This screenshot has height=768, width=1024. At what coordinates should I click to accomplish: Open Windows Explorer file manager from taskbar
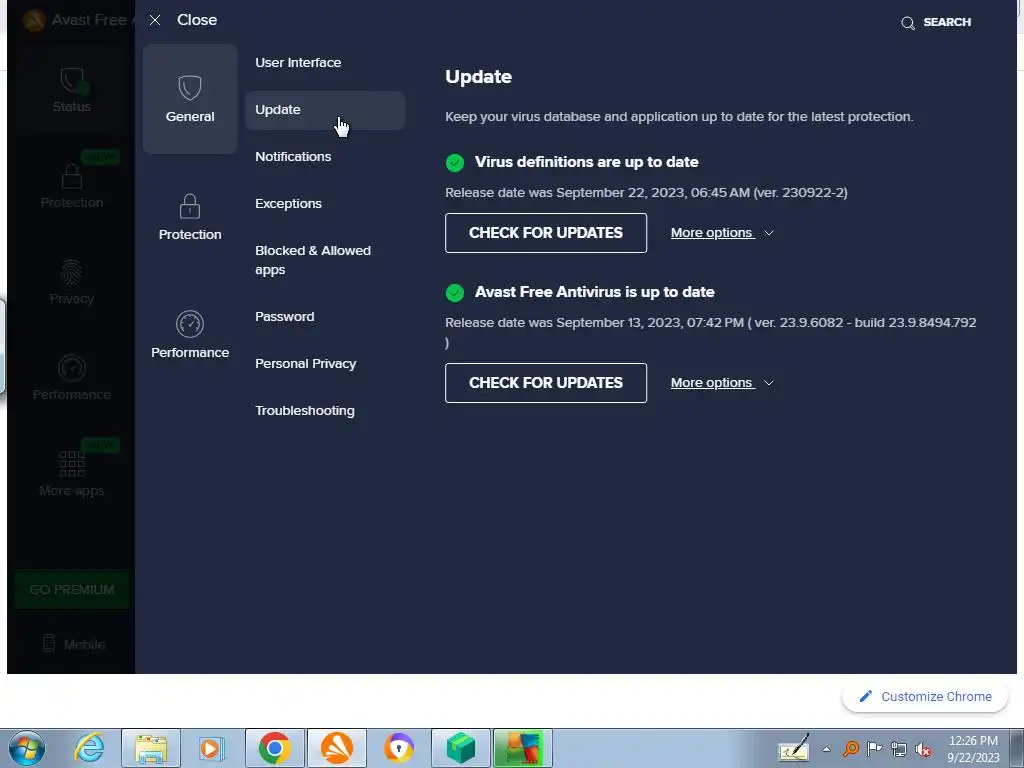pos(151,749)
